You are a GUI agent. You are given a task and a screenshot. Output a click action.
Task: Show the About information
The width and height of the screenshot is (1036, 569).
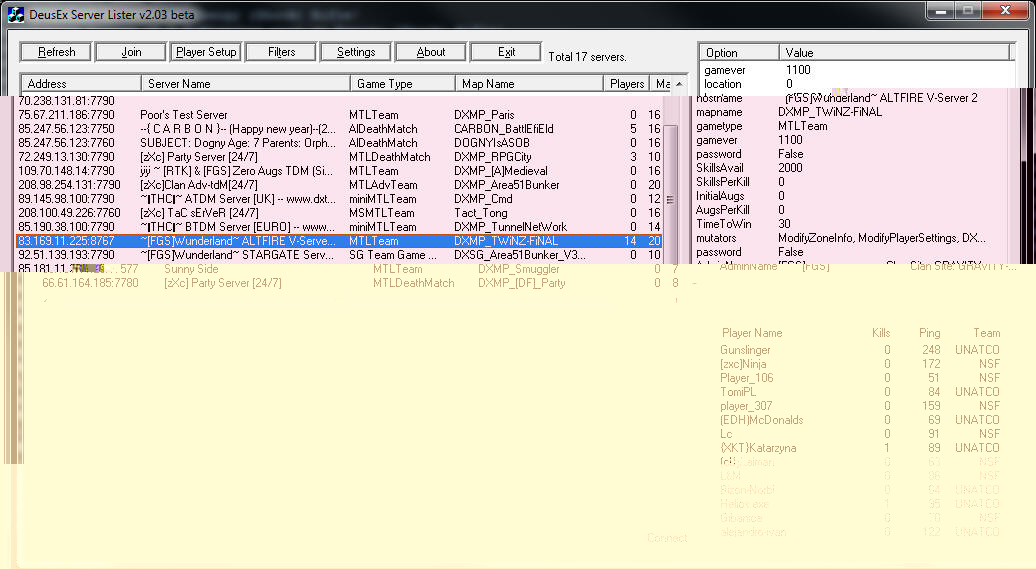[x=431, y=52]
